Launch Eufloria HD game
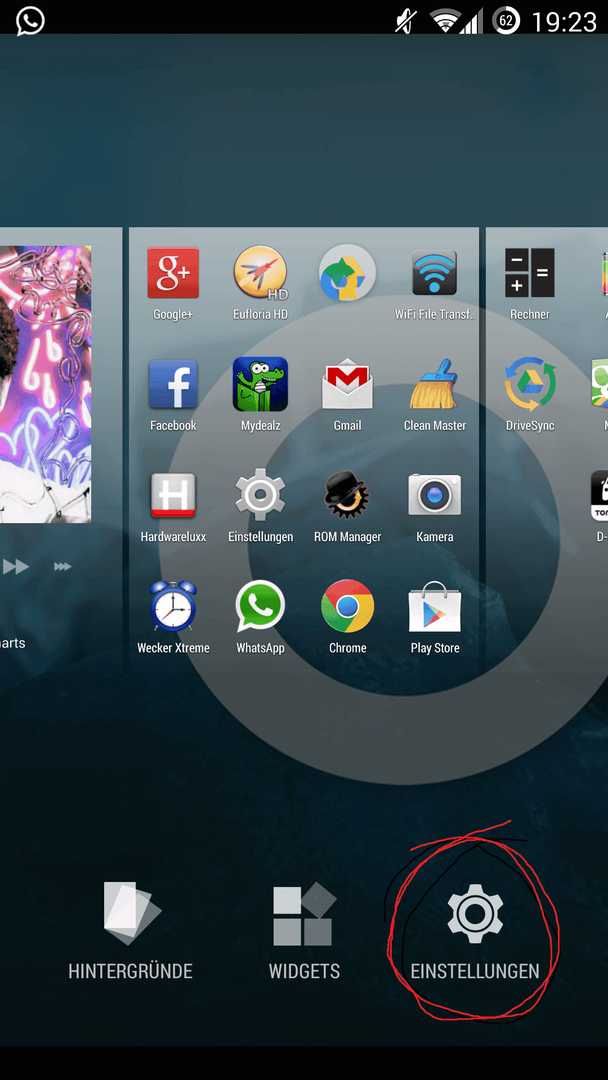The height and width of the screenshot is (1080, 608). click(260, 284)
